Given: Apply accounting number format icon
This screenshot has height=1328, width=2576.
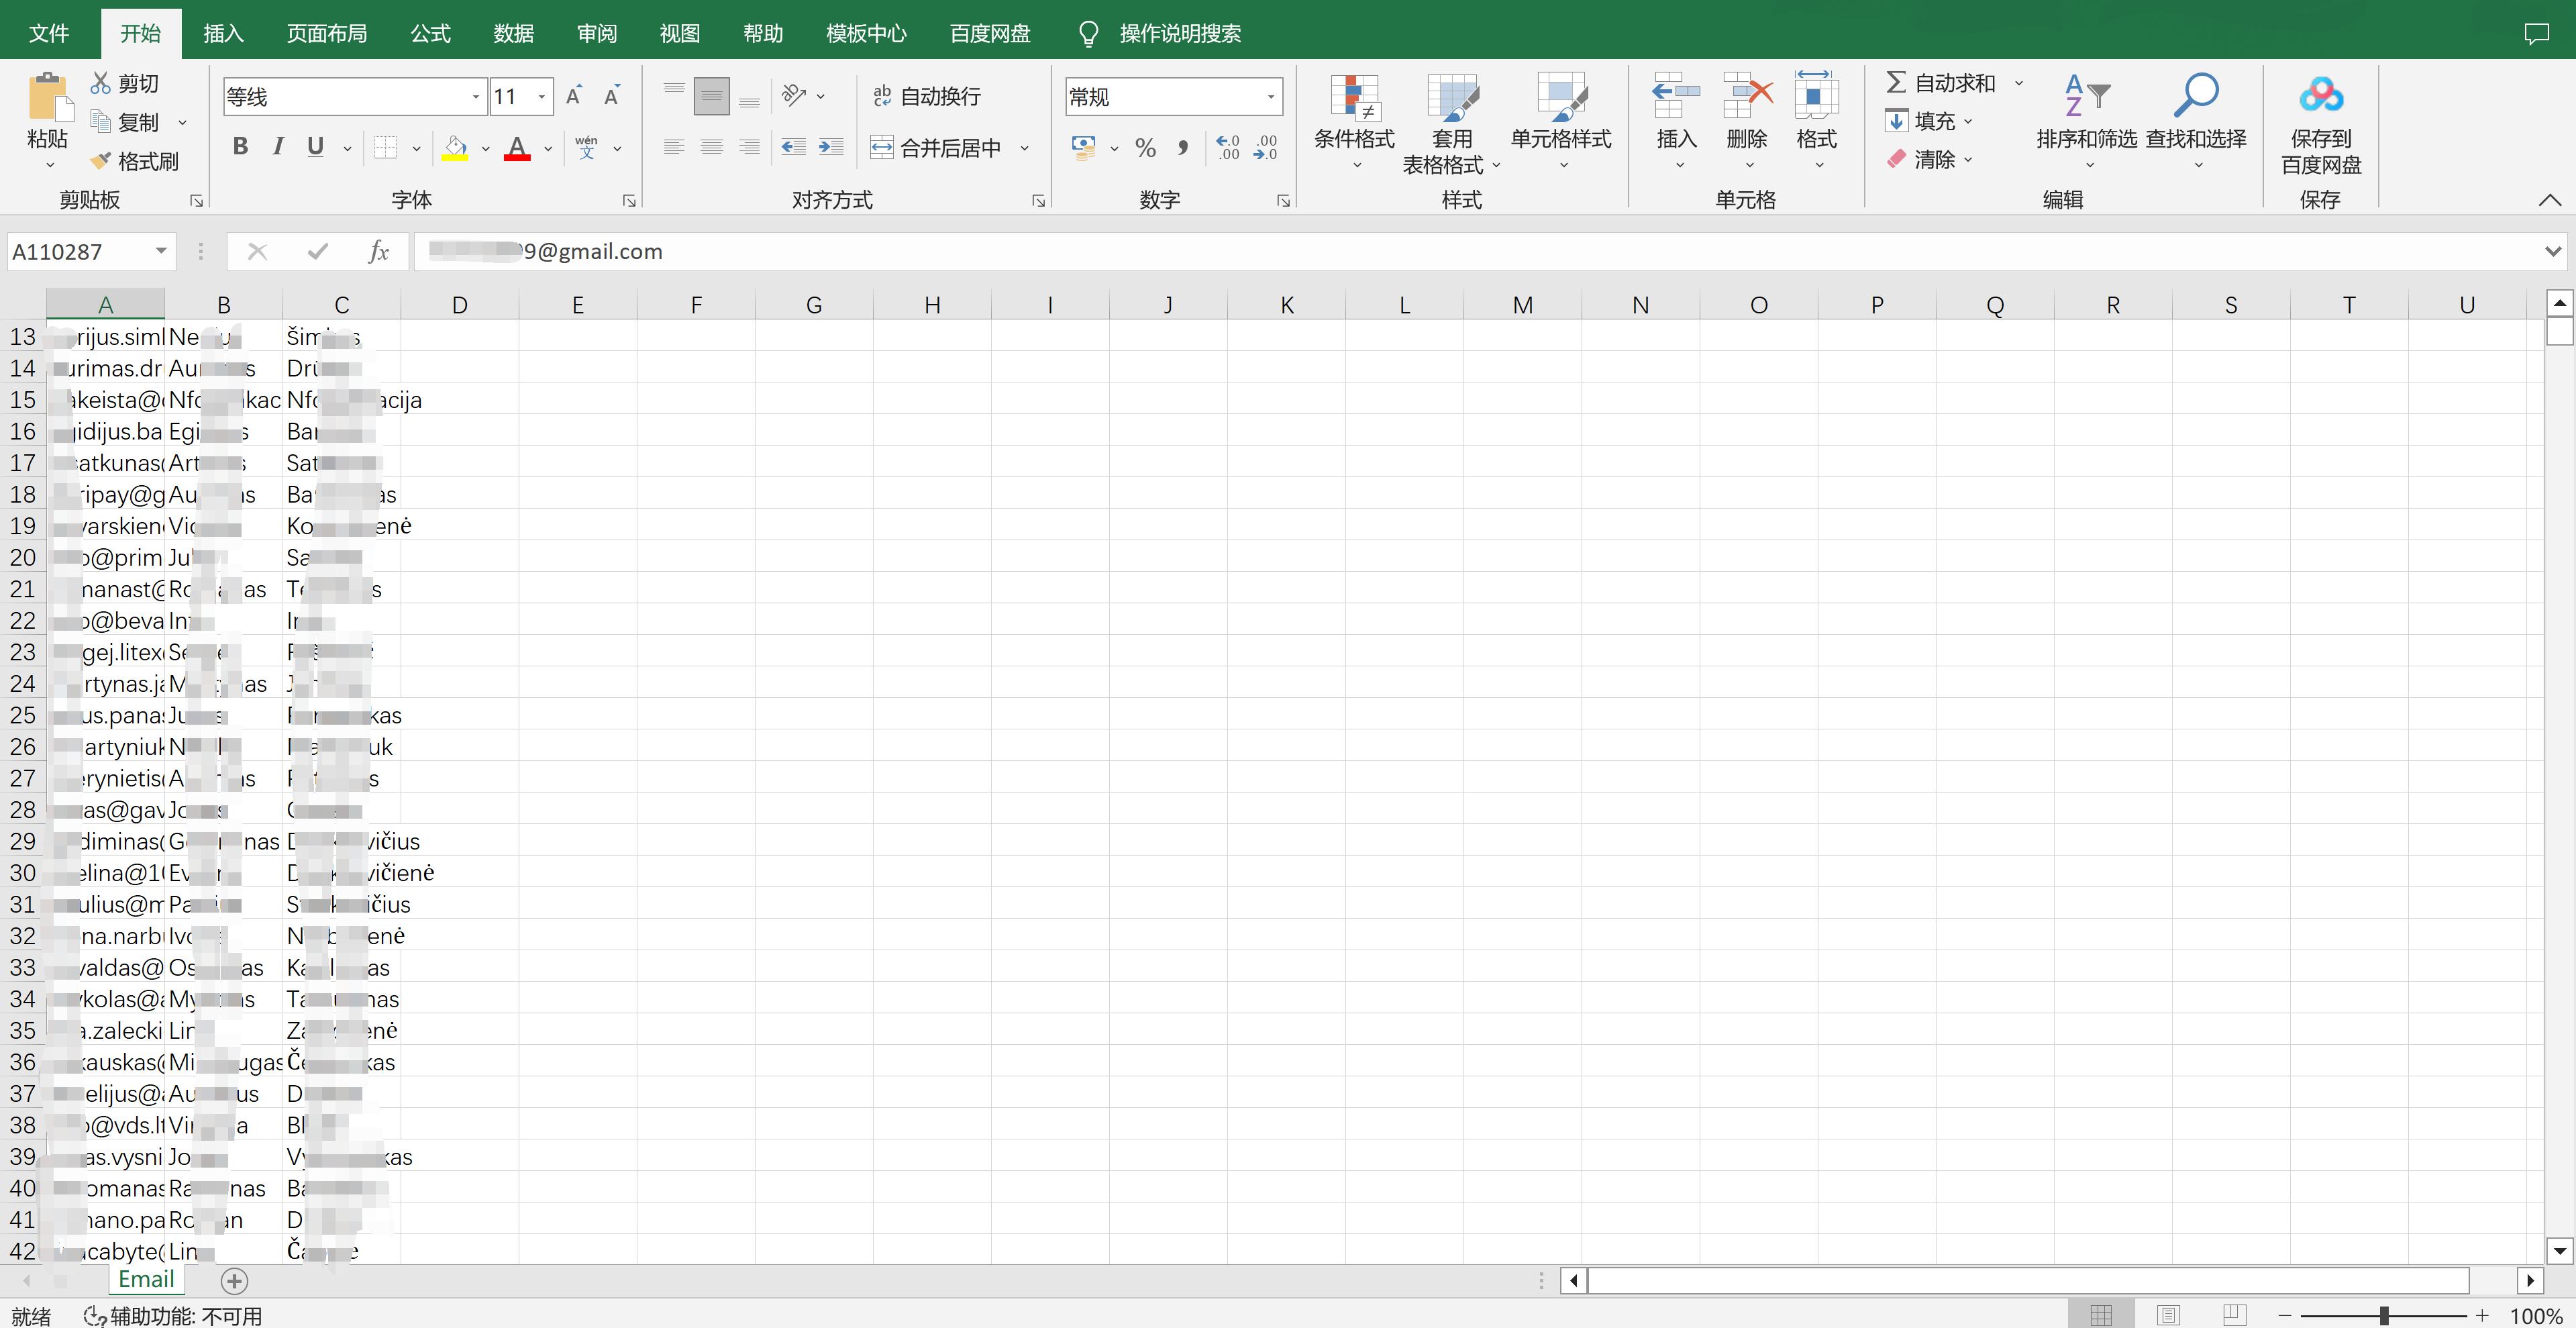Looking at the screenshot, I should point(1083,148).
